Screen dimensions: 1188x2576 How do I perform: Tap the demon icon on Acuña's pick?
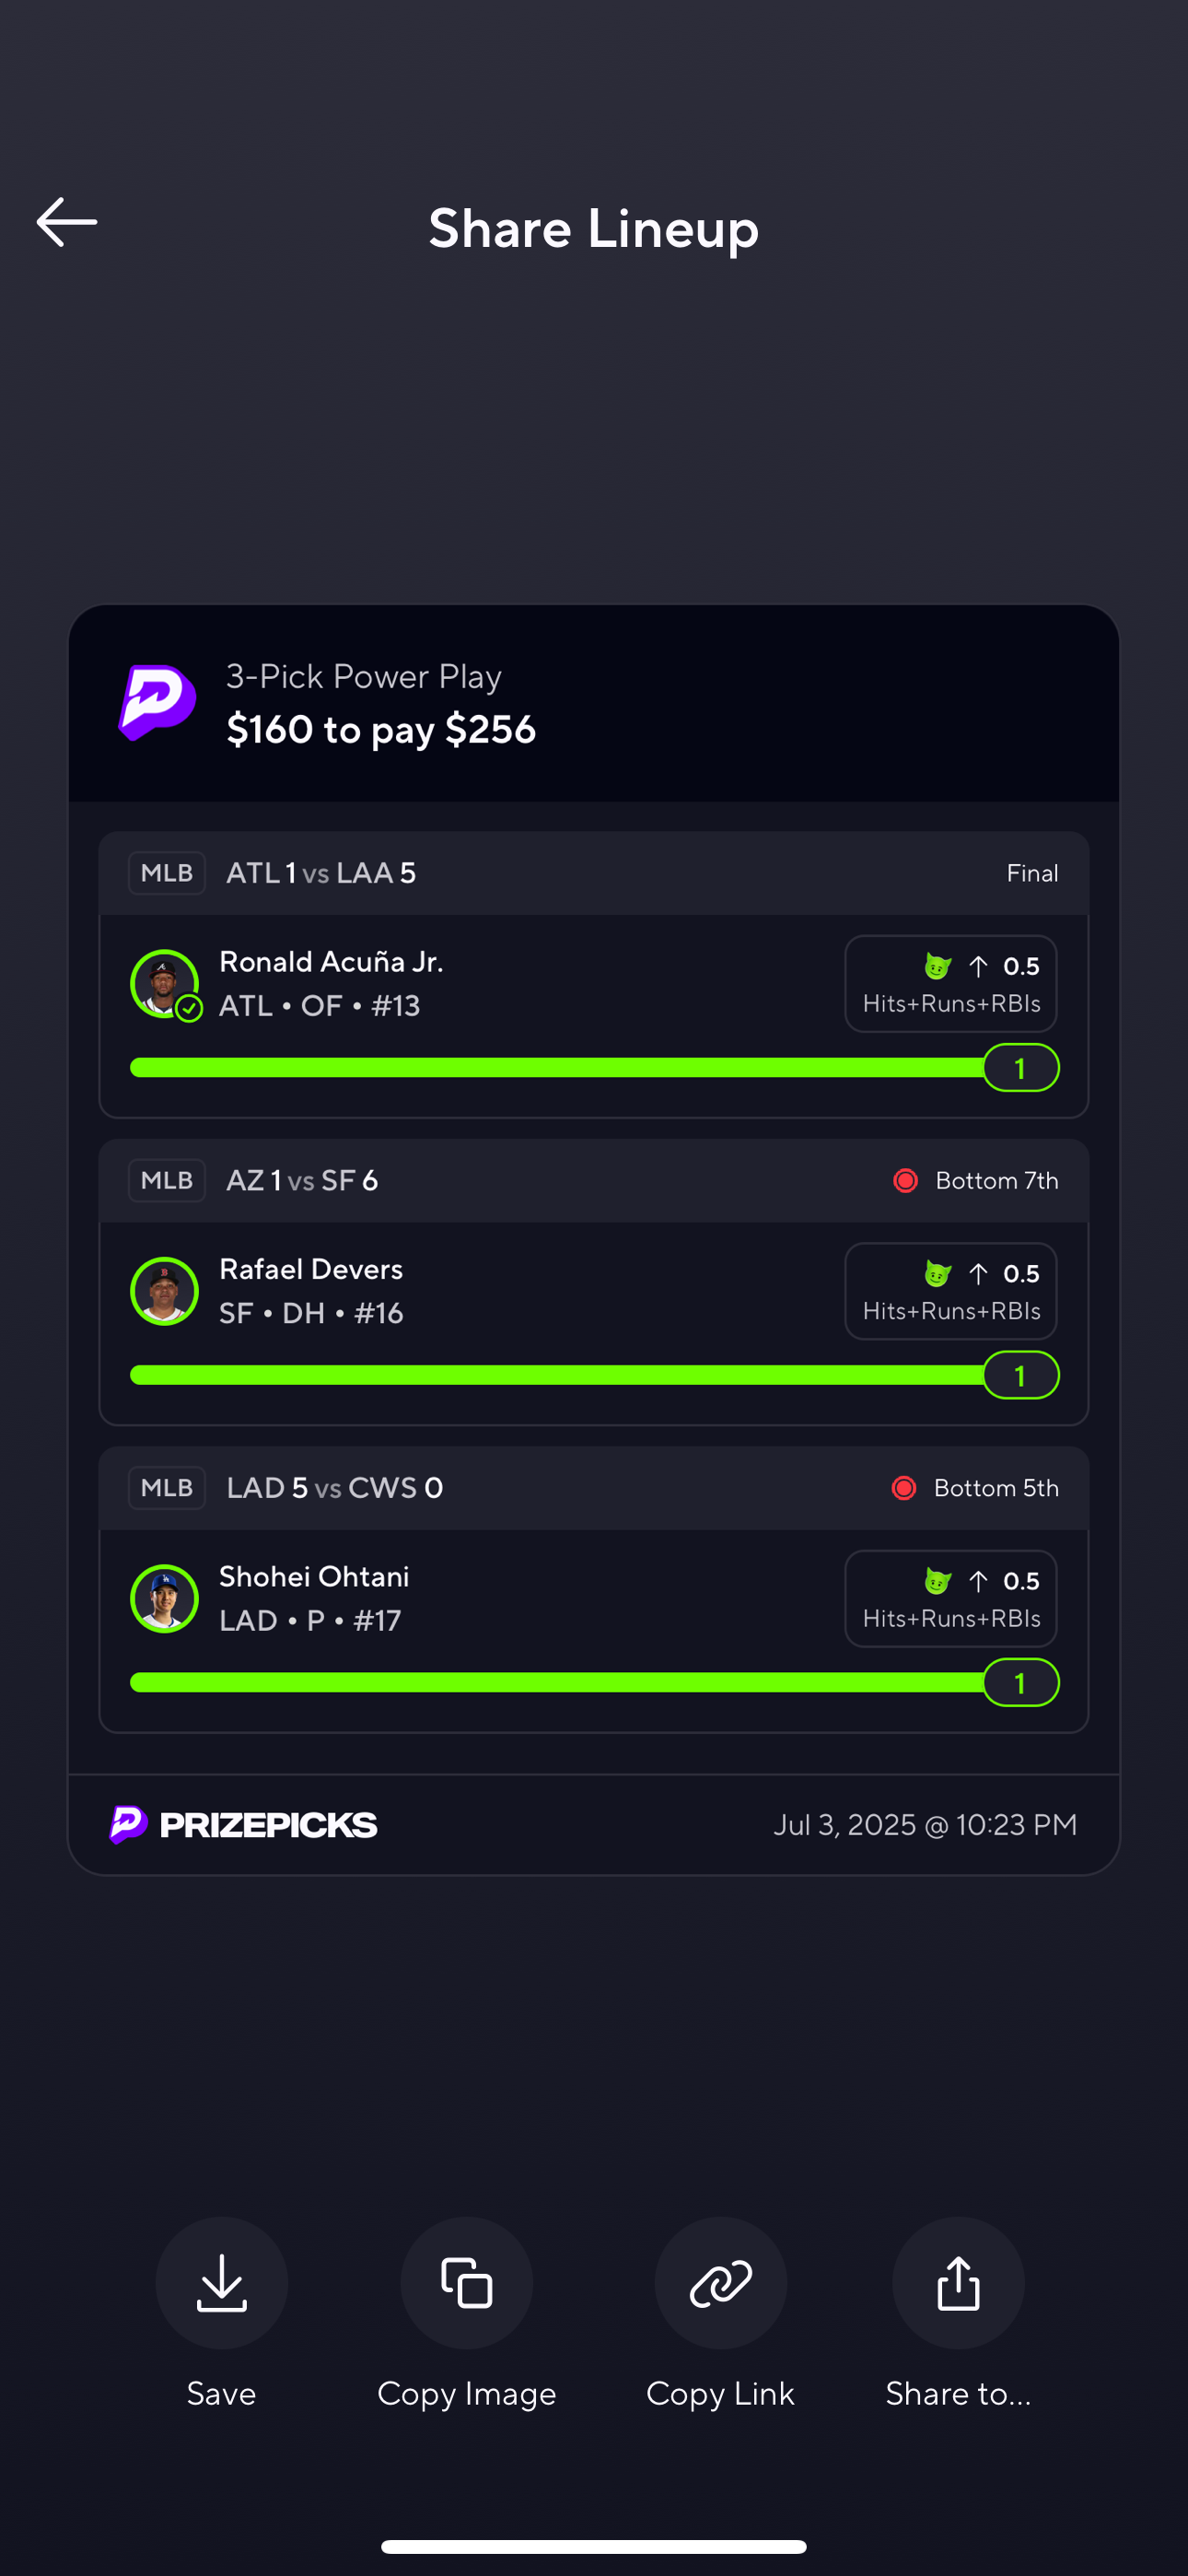[937, 967]
